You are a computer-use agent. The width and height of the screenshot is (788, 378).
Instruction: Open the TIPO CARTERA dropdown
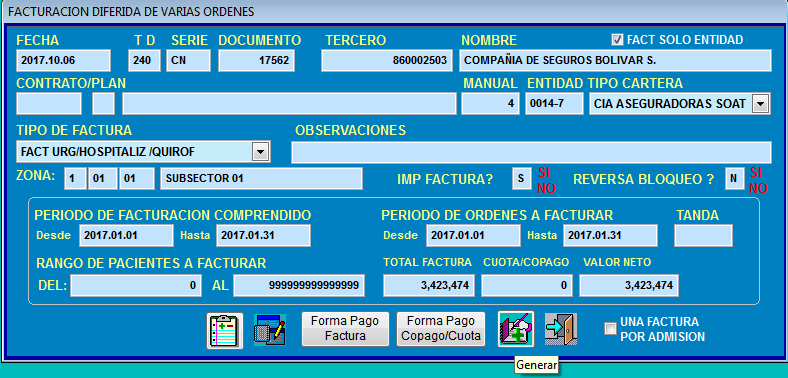click(760, 104)
